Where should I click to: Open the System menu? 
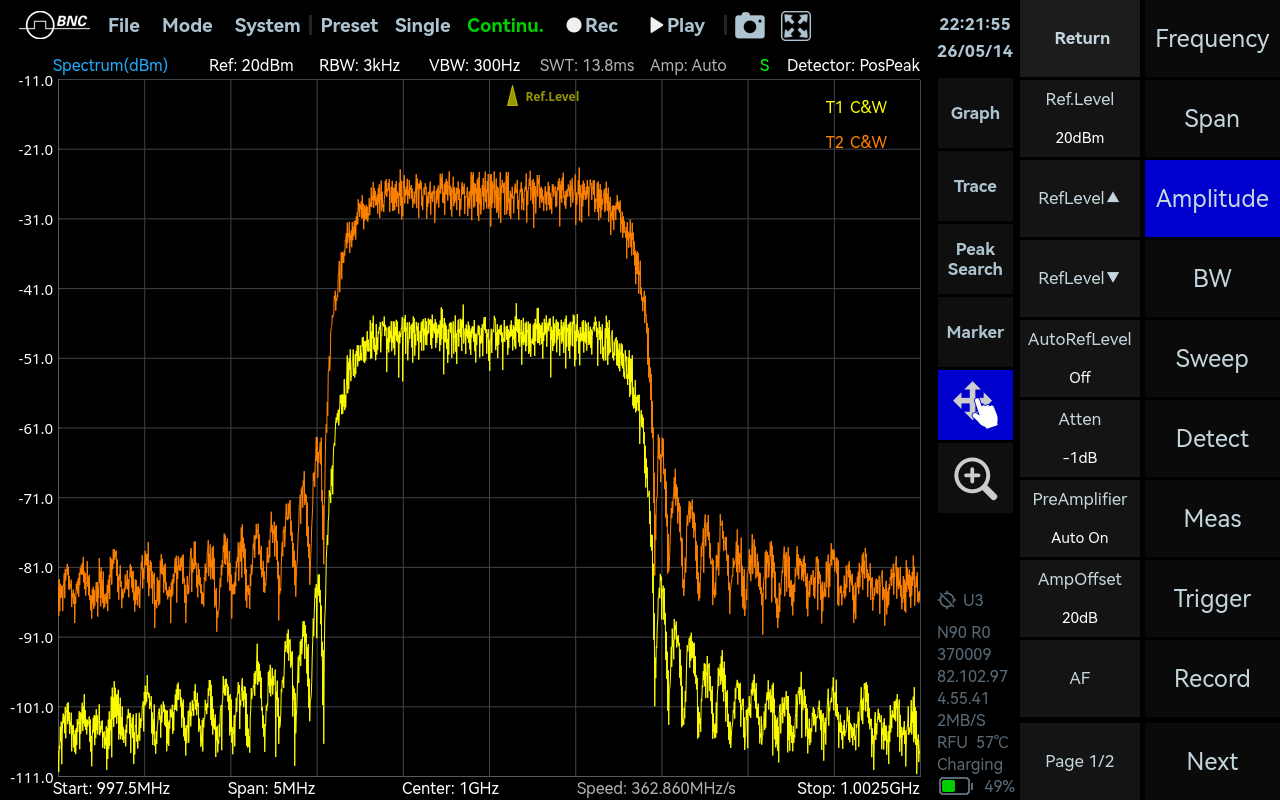267,26
